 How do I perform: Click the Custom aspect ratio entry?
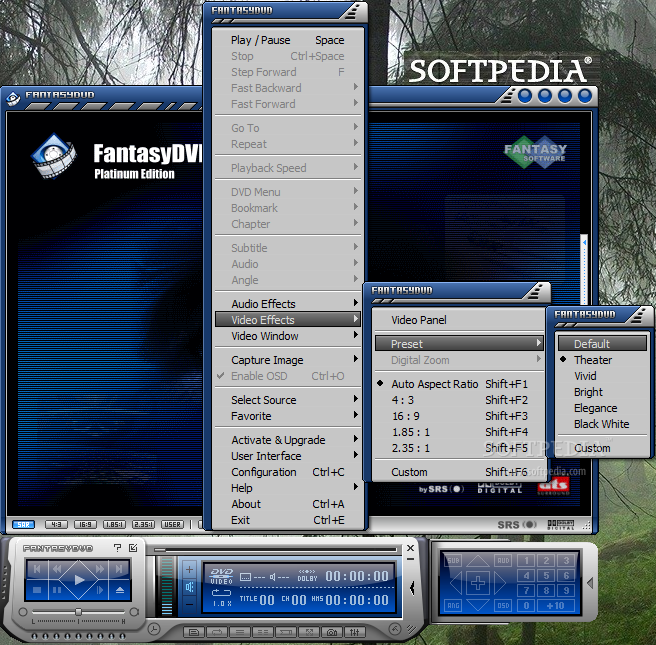(x=409, y=472)
